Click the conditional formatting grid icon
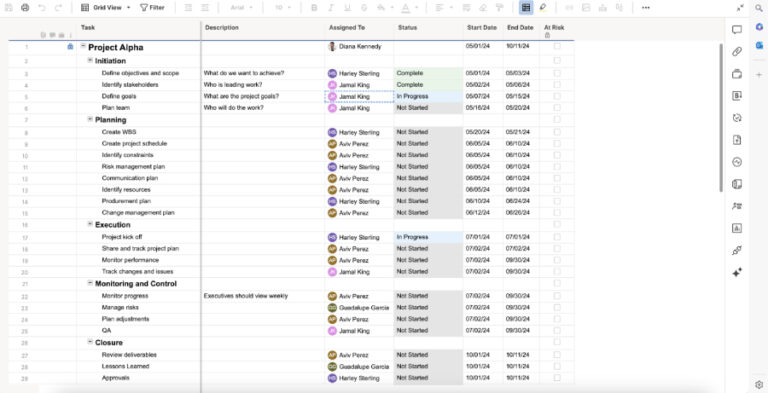Image resolution: width=768 pixels, height=393 pixels. 526,8
